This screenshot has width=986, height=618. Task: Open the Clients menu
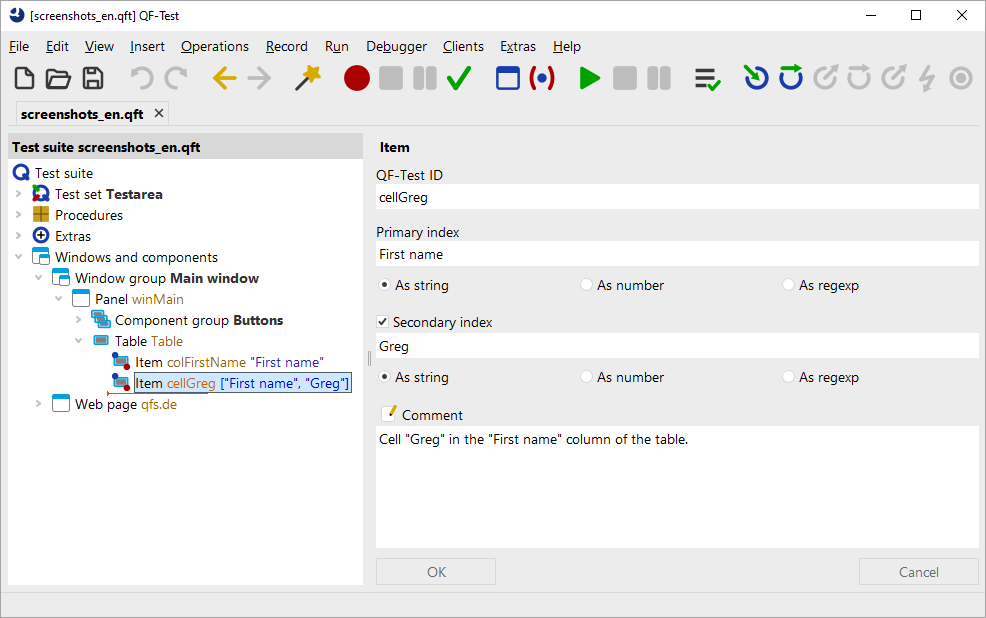coord(463,47)
